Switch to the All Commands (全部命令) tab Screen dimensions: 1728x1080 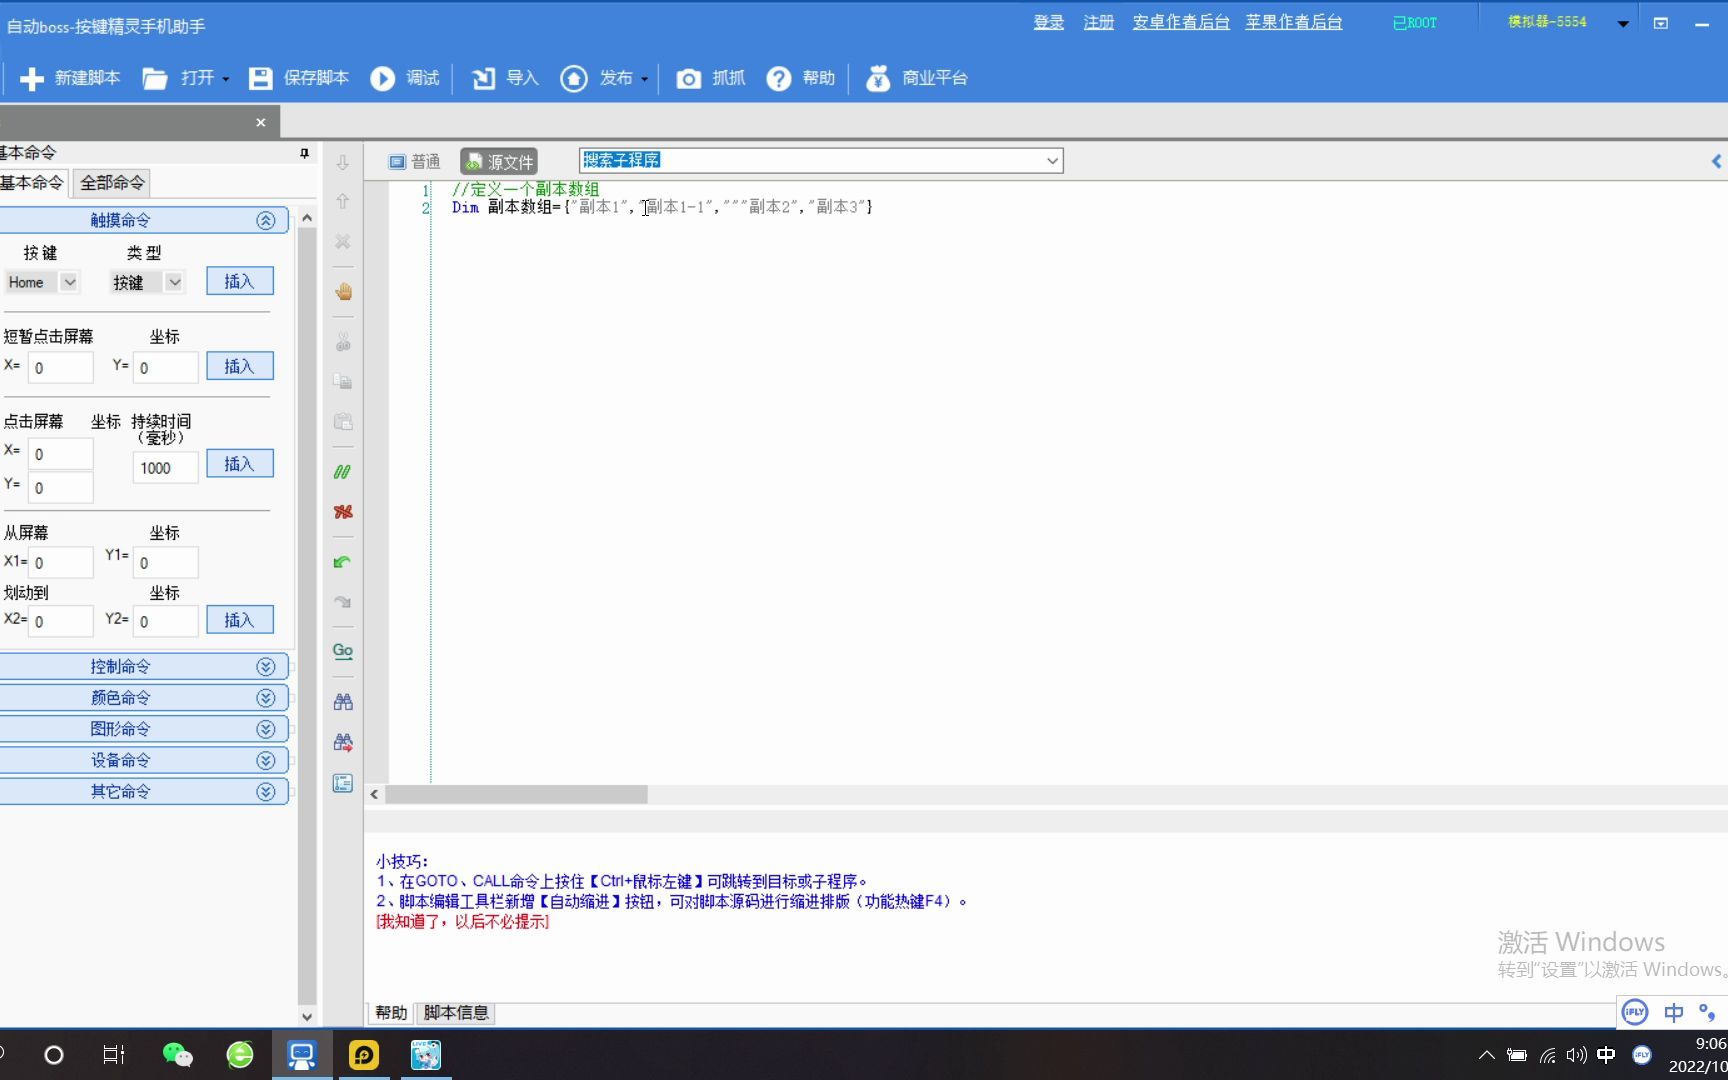(x=112, y=183)
